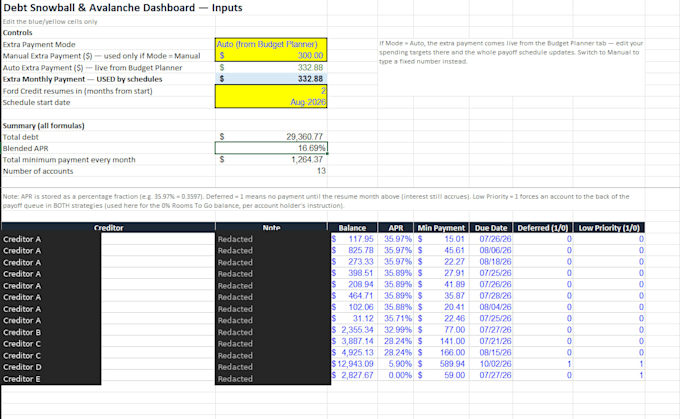680x419 pixels.
Task: Click the 'Due Date' column header
Action: coord(491,228)
